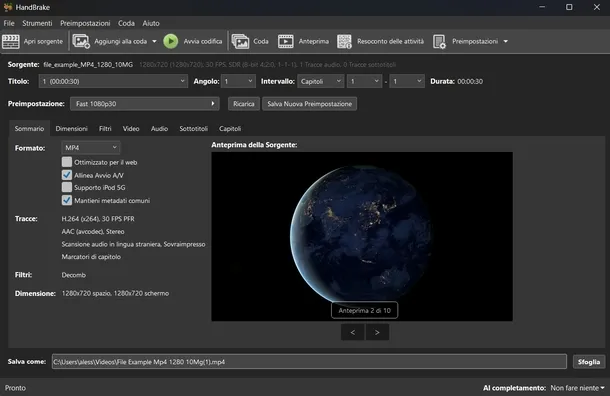Switch to the Dimensioni tab

coord(72,128)
